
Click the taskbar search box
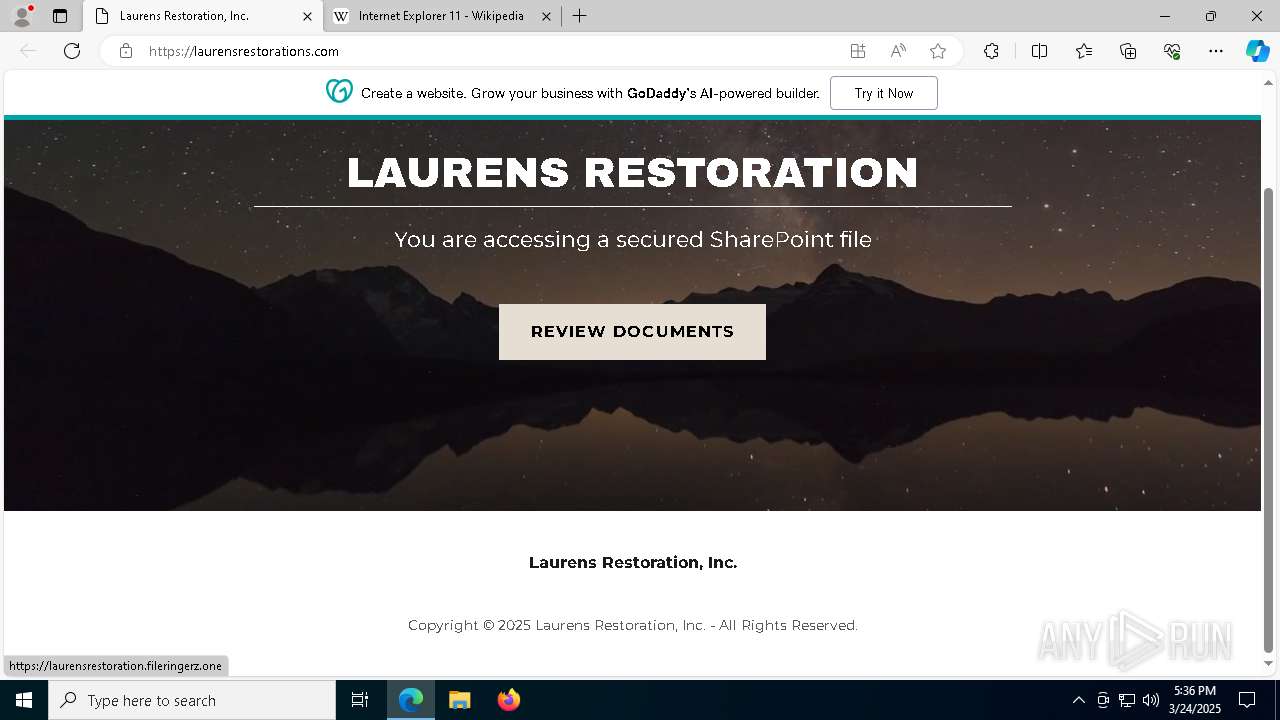[192, 700]
